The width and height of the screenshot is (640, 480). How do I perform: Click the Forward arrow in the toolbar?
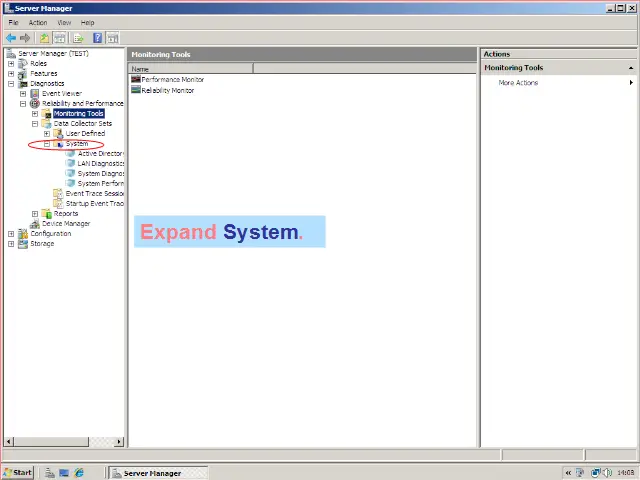click(x=25, y=38)
